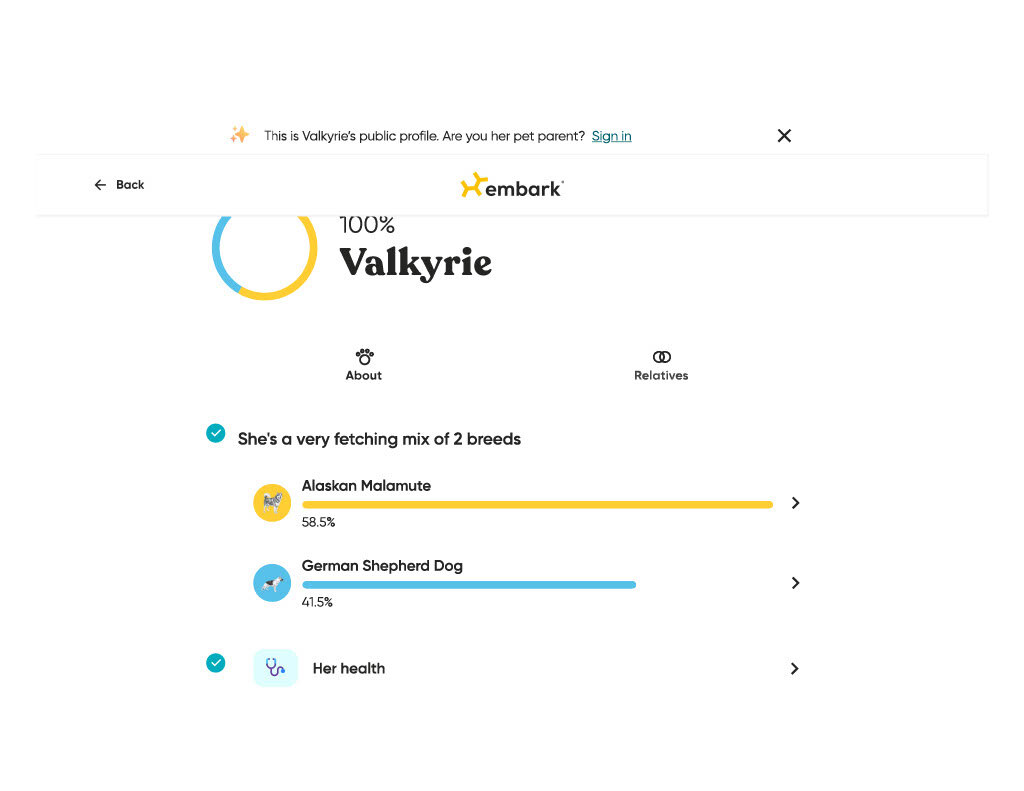Open the About paw icon
Image resolution: width=1024 pixels, height=791 pixels.
tap(364, 357)
